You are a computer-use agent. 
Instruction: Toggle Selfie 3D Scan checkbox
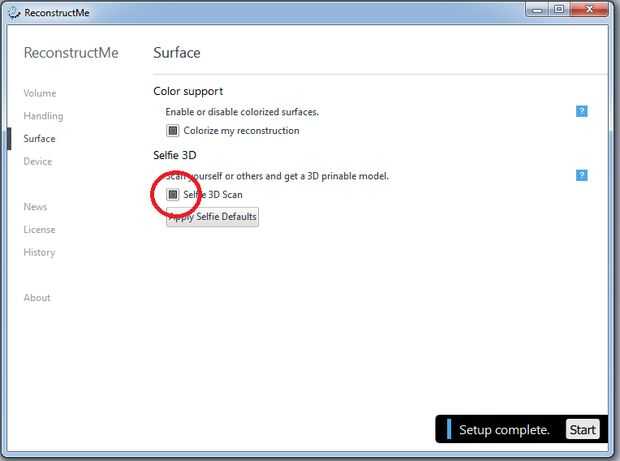pos(172,195)
